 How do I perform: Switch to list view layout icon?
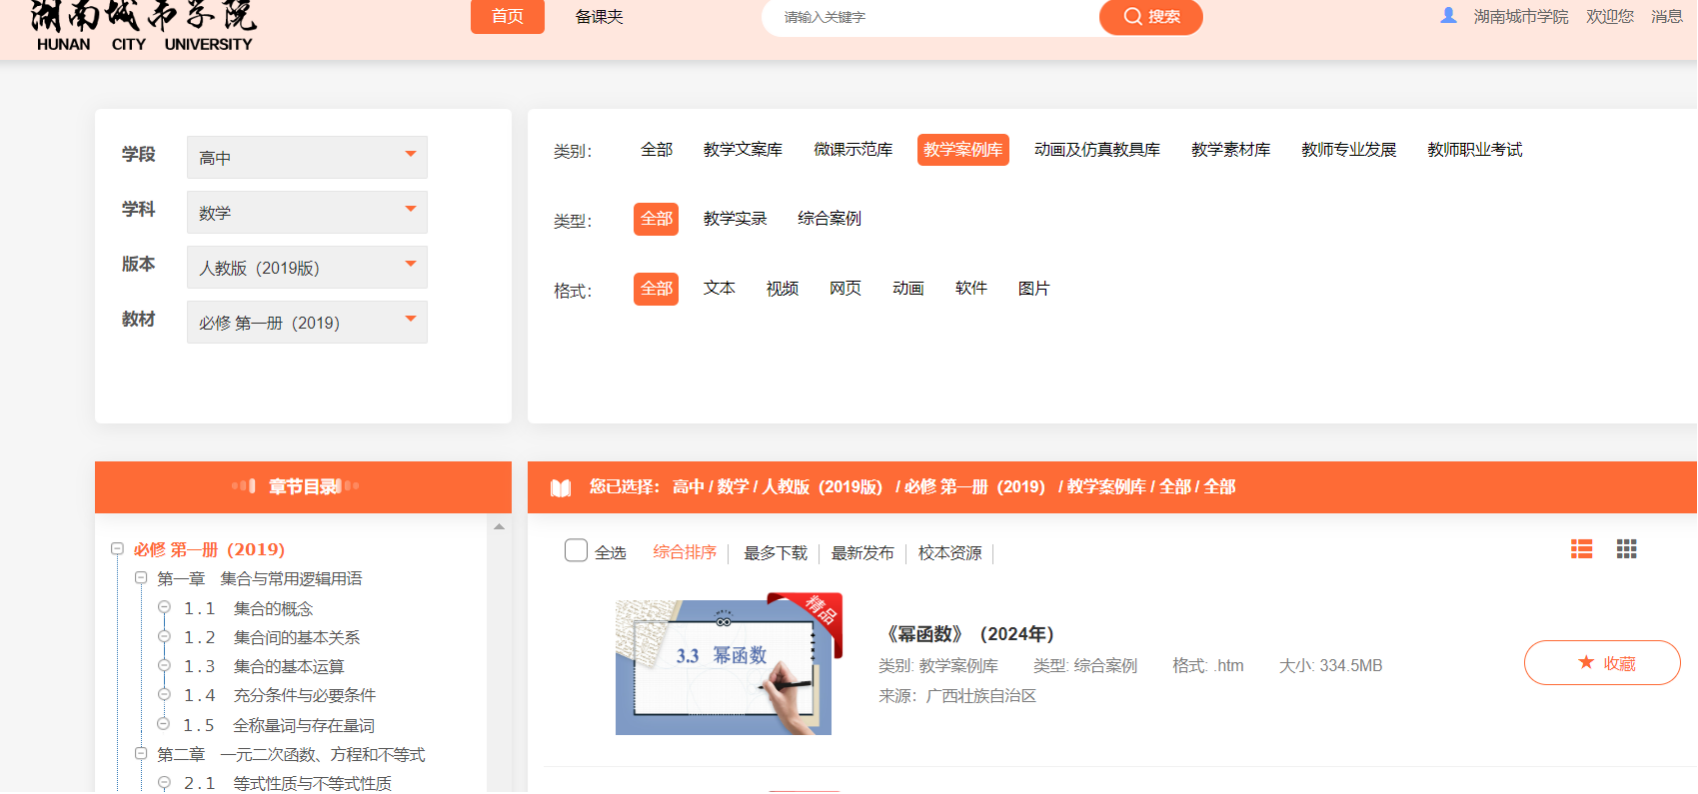tap(1581, 549)
